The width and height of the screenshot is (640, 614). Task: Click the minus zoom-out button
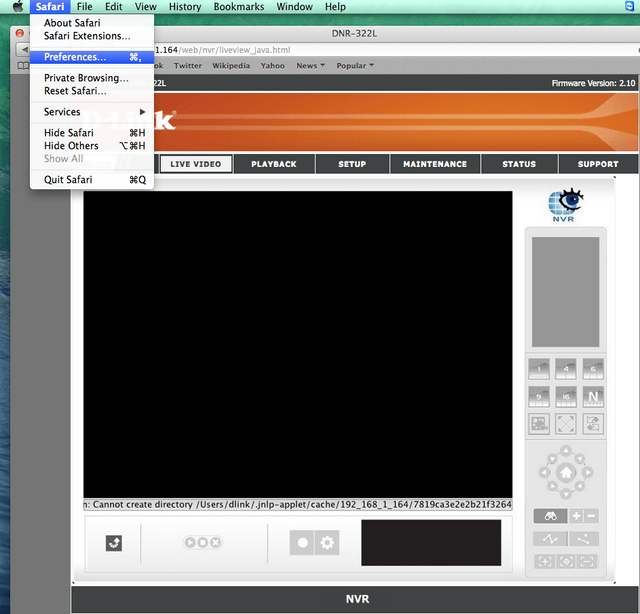point(591,516)
